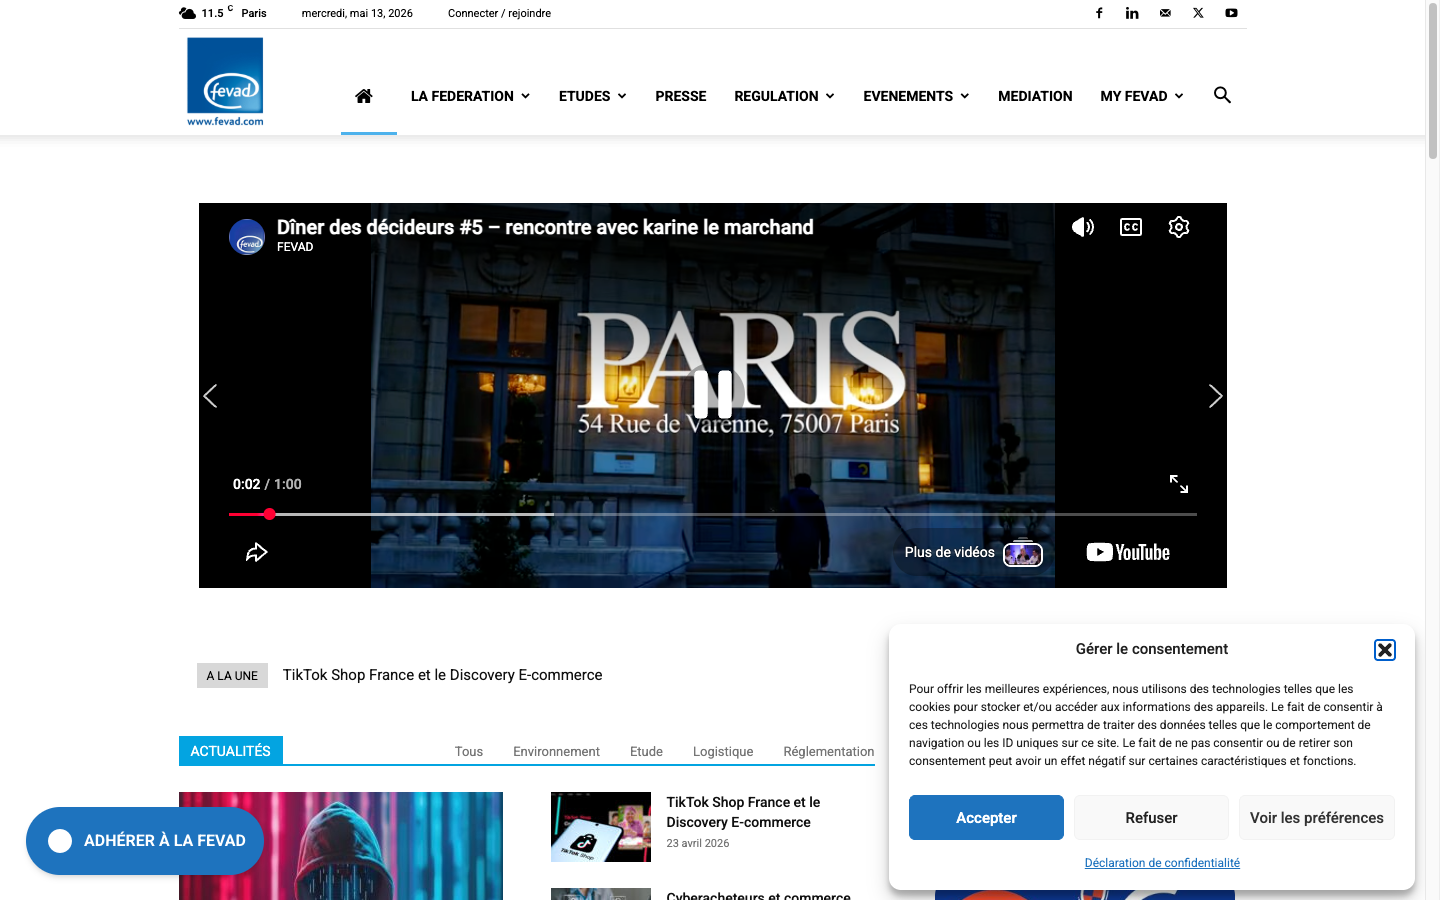Close the consent dialog with X

click(1385, 650)
